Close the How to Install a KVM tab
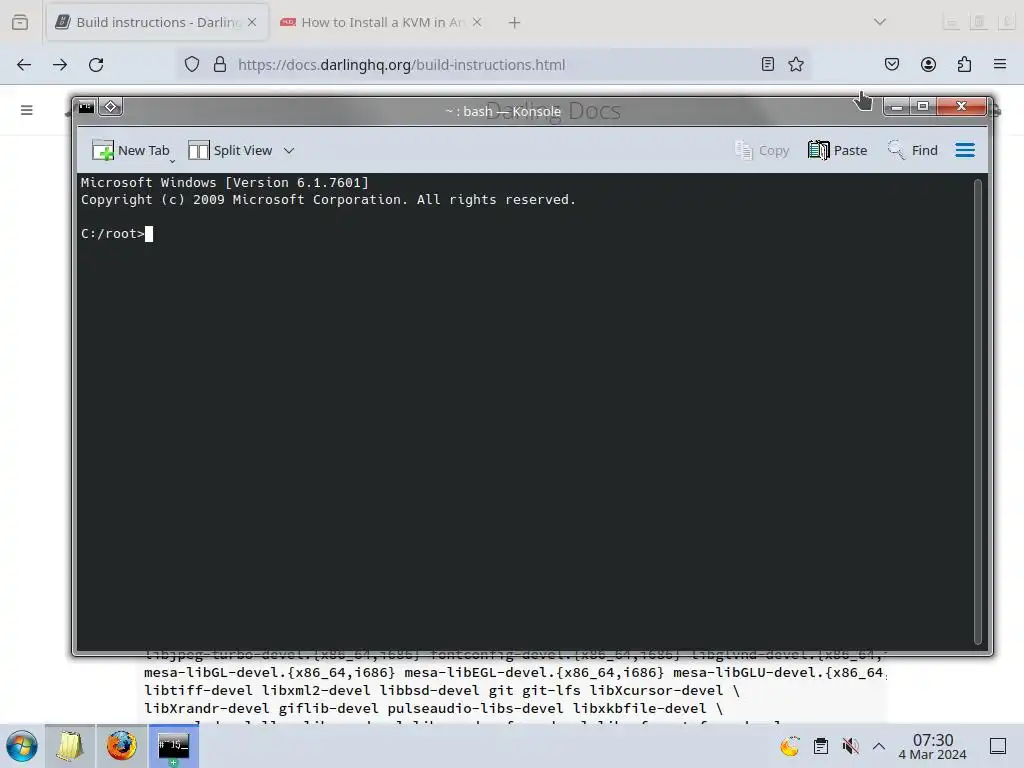This screenshot has width=1024, height=768. (477, 22)
